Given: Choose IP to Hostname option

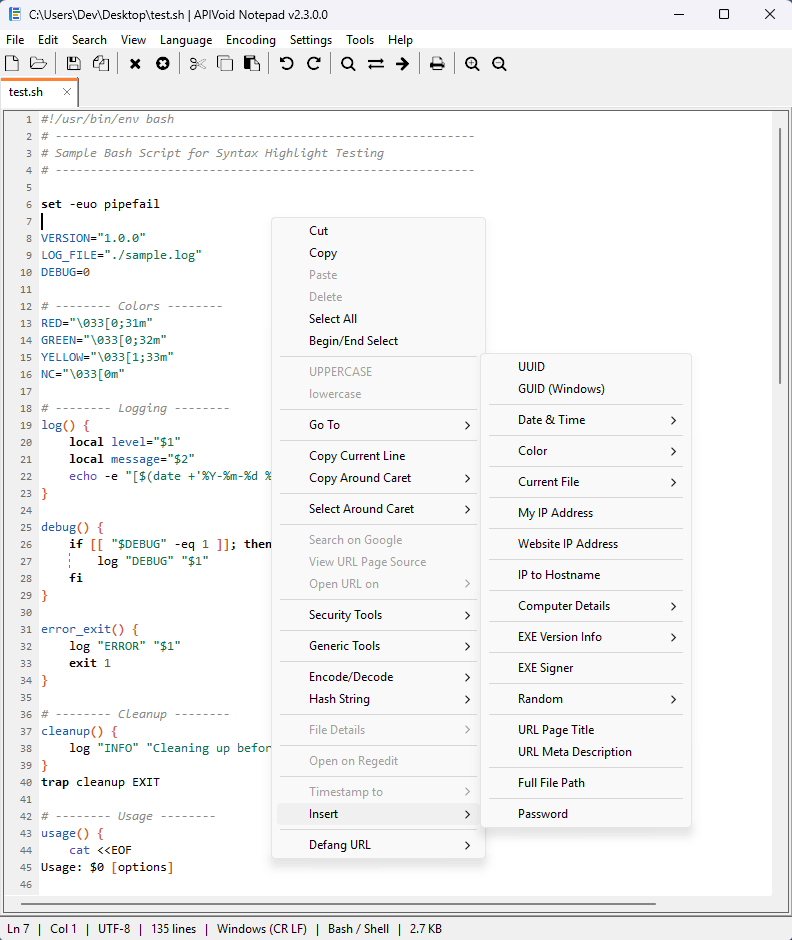Looking at the screenshot, I should tap(586, 575).
